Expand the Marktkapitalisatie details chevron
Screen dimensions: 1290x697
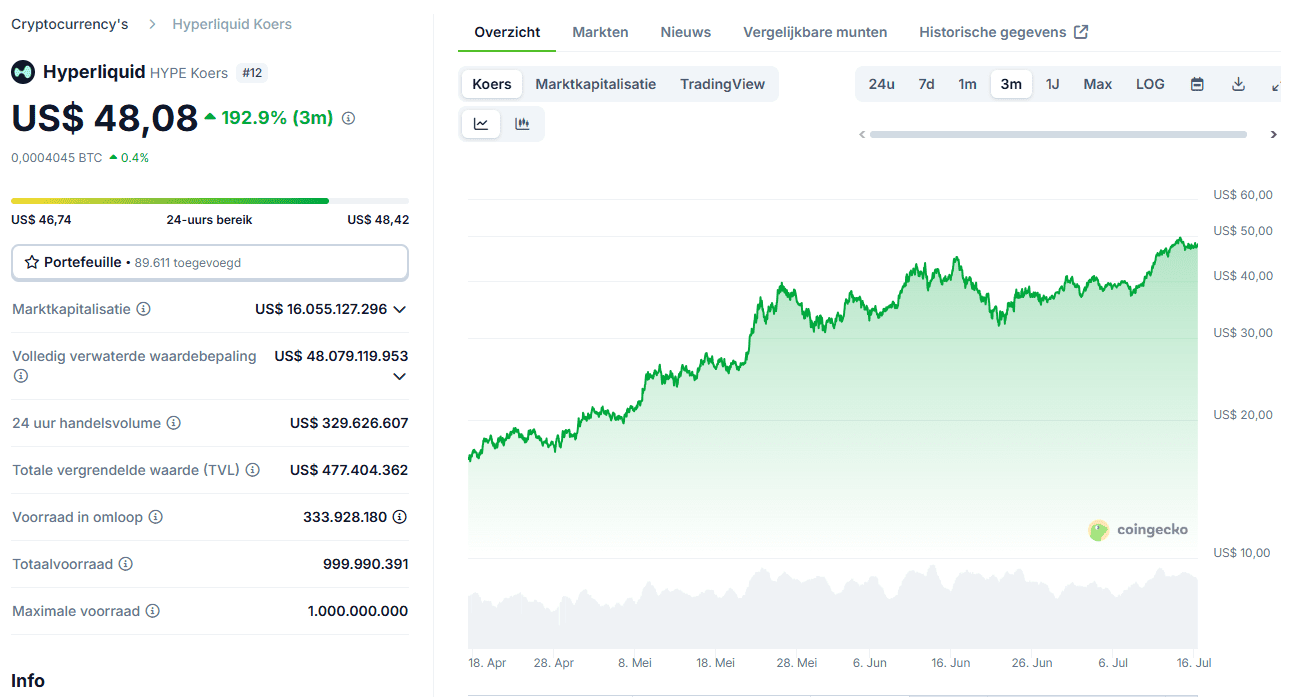[x=400, y=310]
